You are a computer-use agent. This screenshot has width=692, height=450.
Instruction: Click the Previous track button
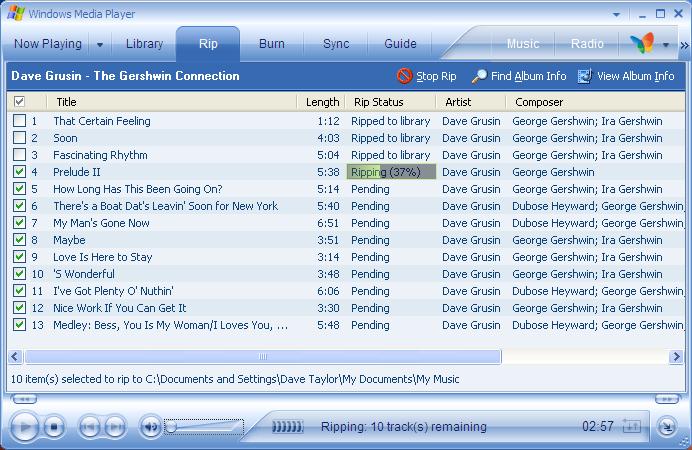[90, 427]
